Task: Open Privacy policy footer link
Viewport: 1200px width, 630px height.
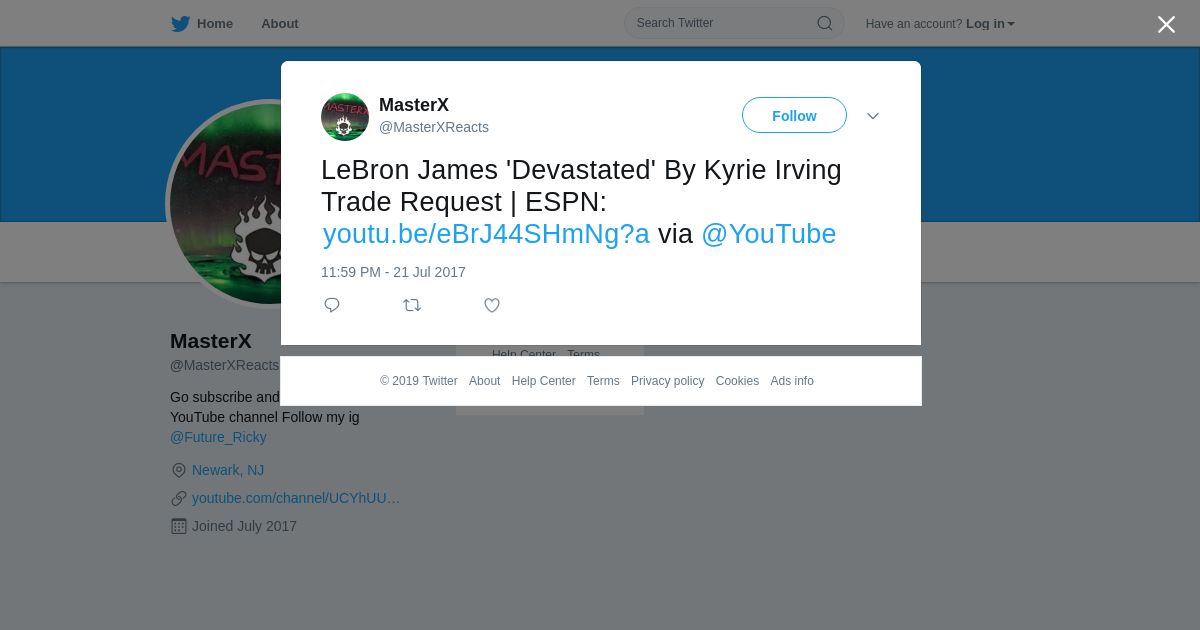Action: click(668, 381)
